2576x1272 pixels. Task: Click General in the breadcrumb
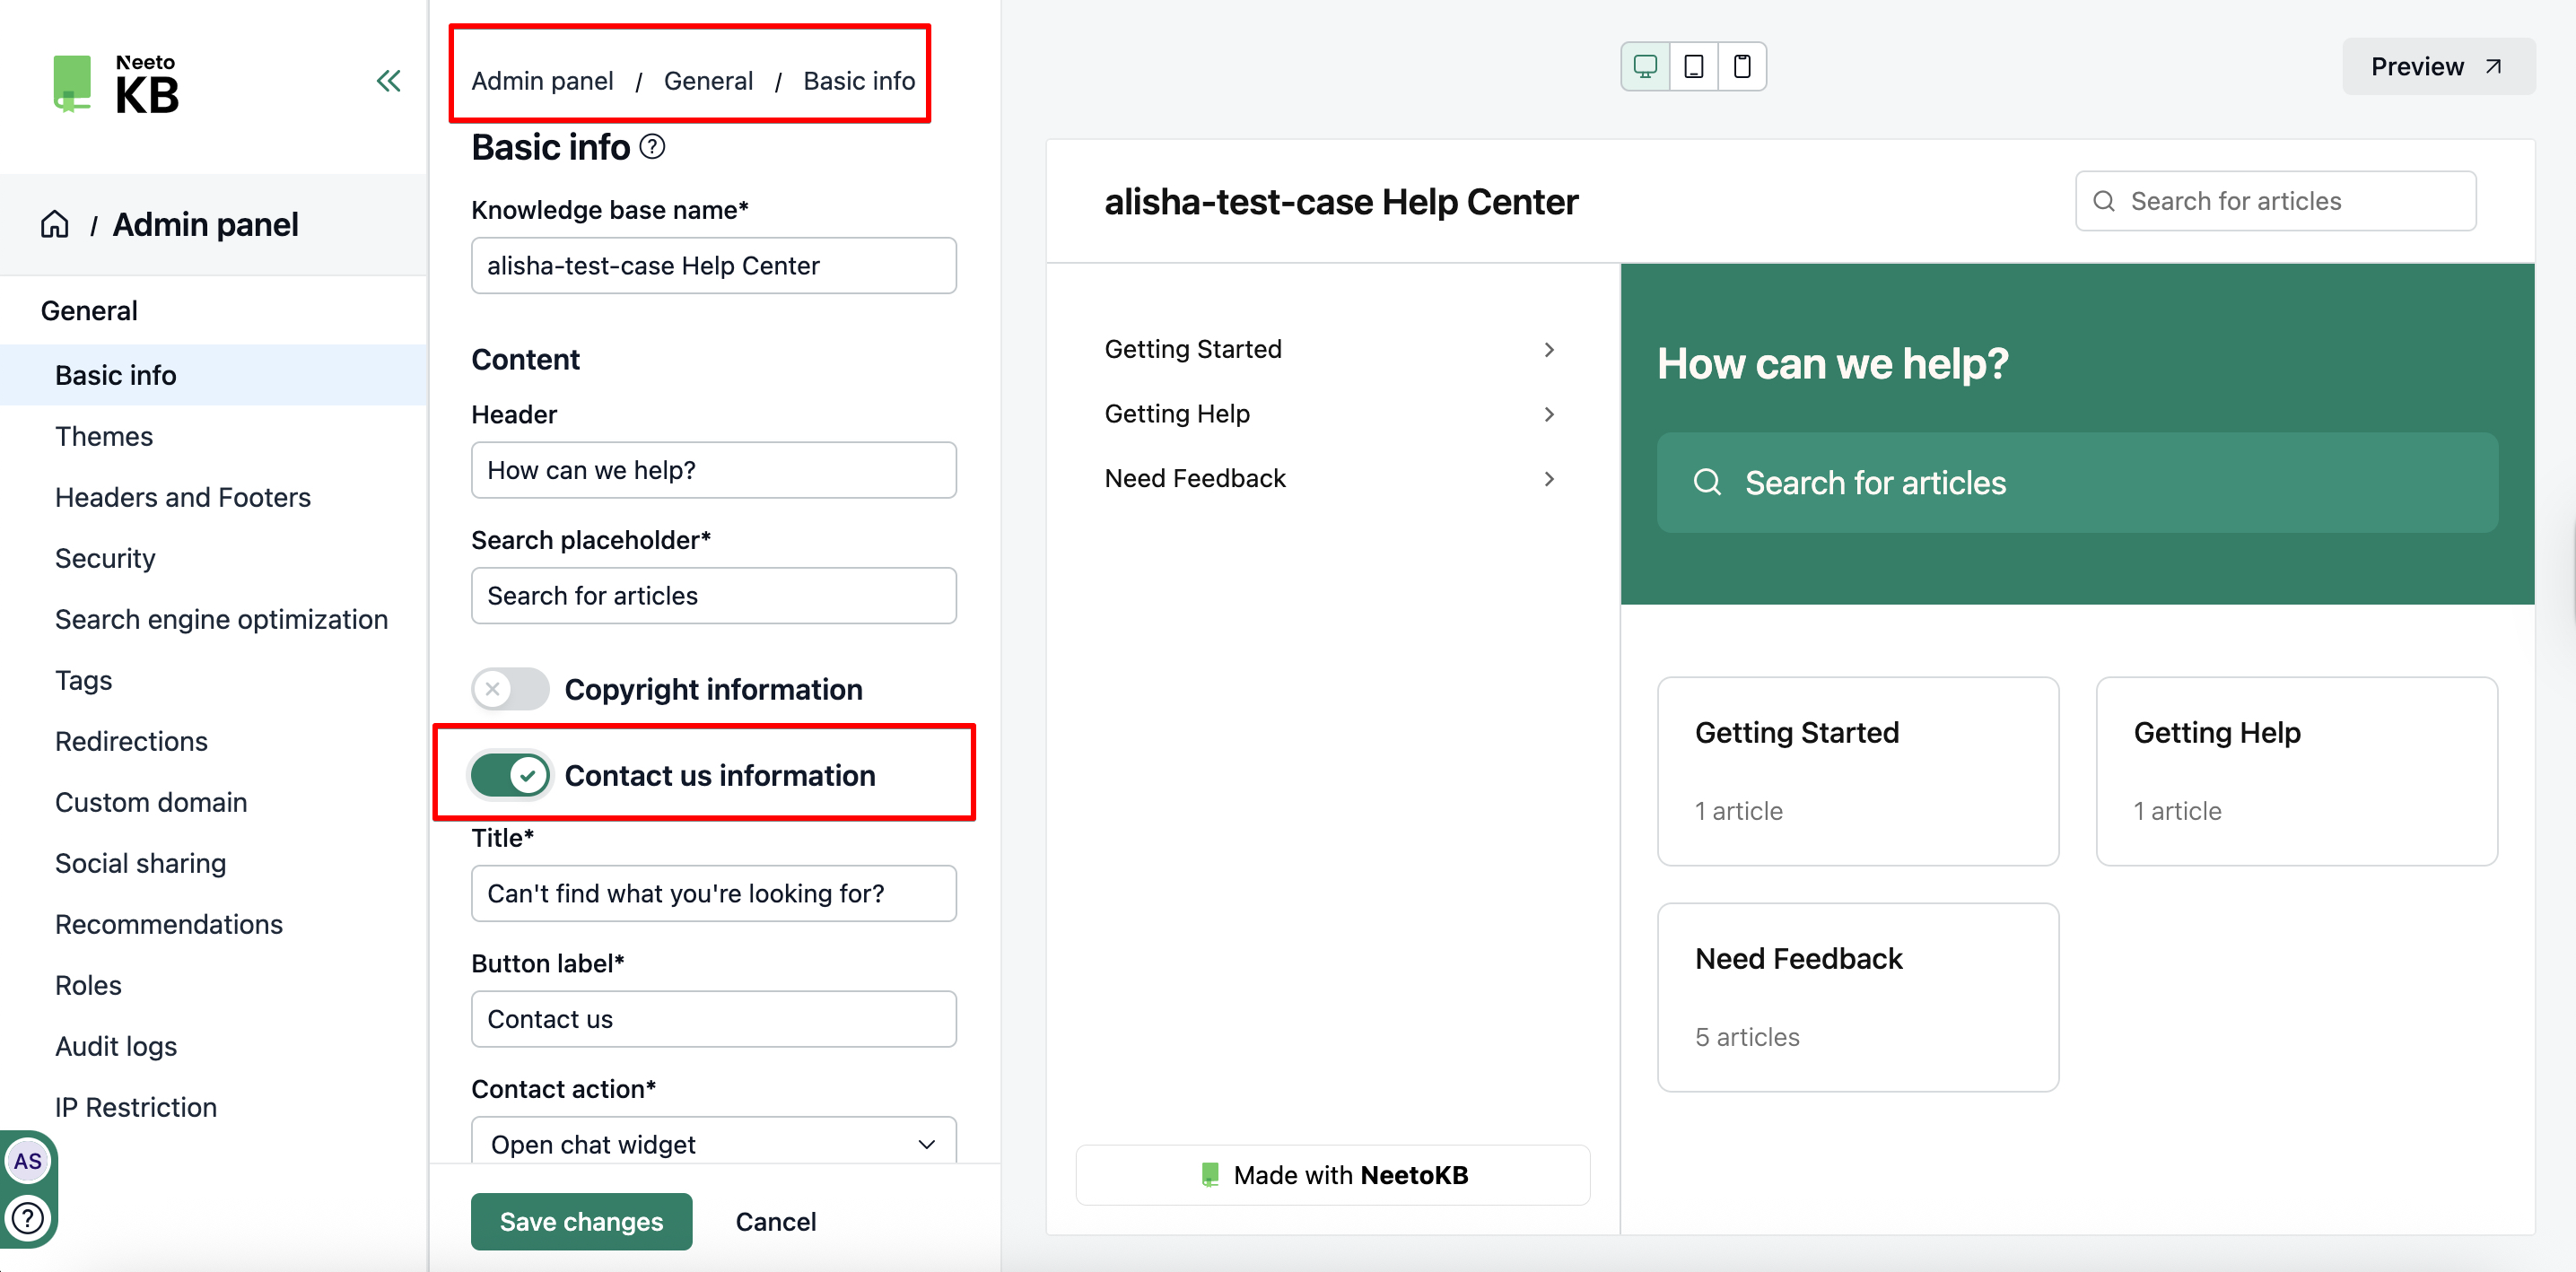coord(708,81)
